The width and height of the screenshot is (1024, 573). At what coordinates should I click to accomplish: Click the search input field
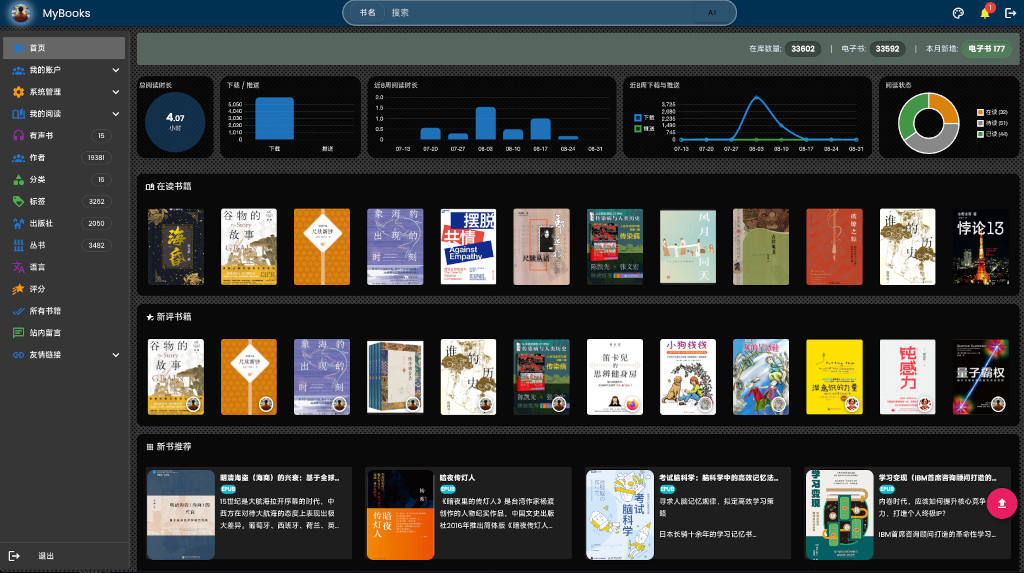(x=539, y=12)
